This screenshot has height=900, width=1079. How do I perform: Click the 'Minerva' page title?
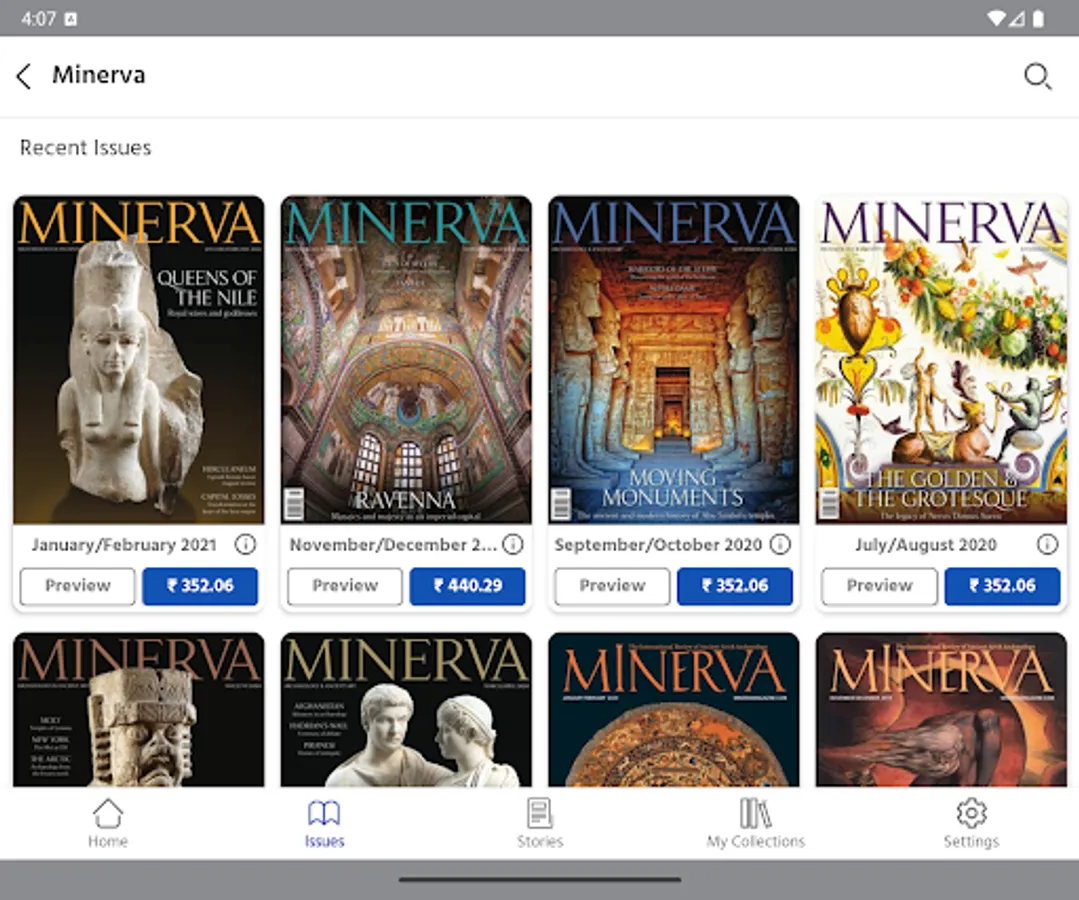pyautogui.click(x=99, y=75)
